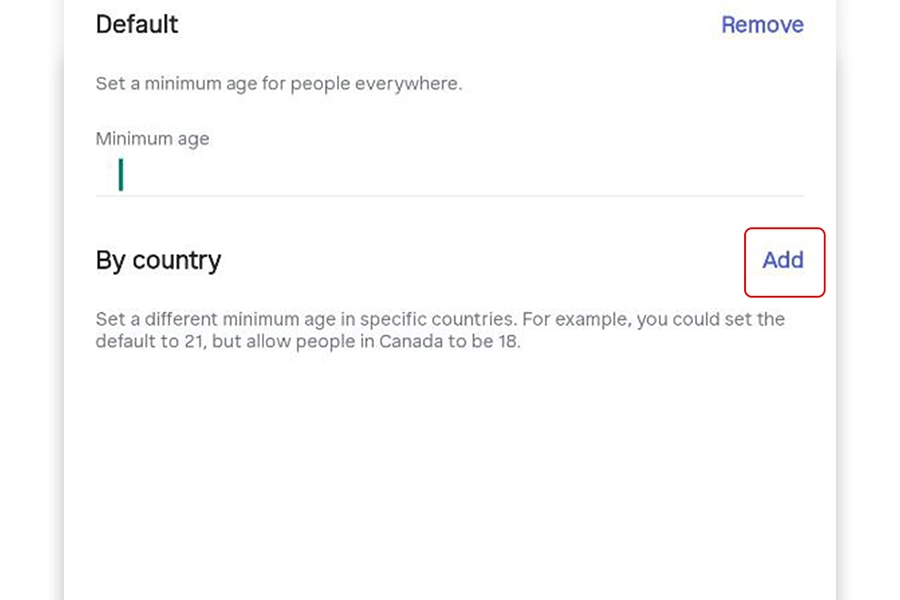Image resolution: width=900 pixels, height=600 pixels.
Task: Click the number 18 after Canada
Action: tap(510, 341)
